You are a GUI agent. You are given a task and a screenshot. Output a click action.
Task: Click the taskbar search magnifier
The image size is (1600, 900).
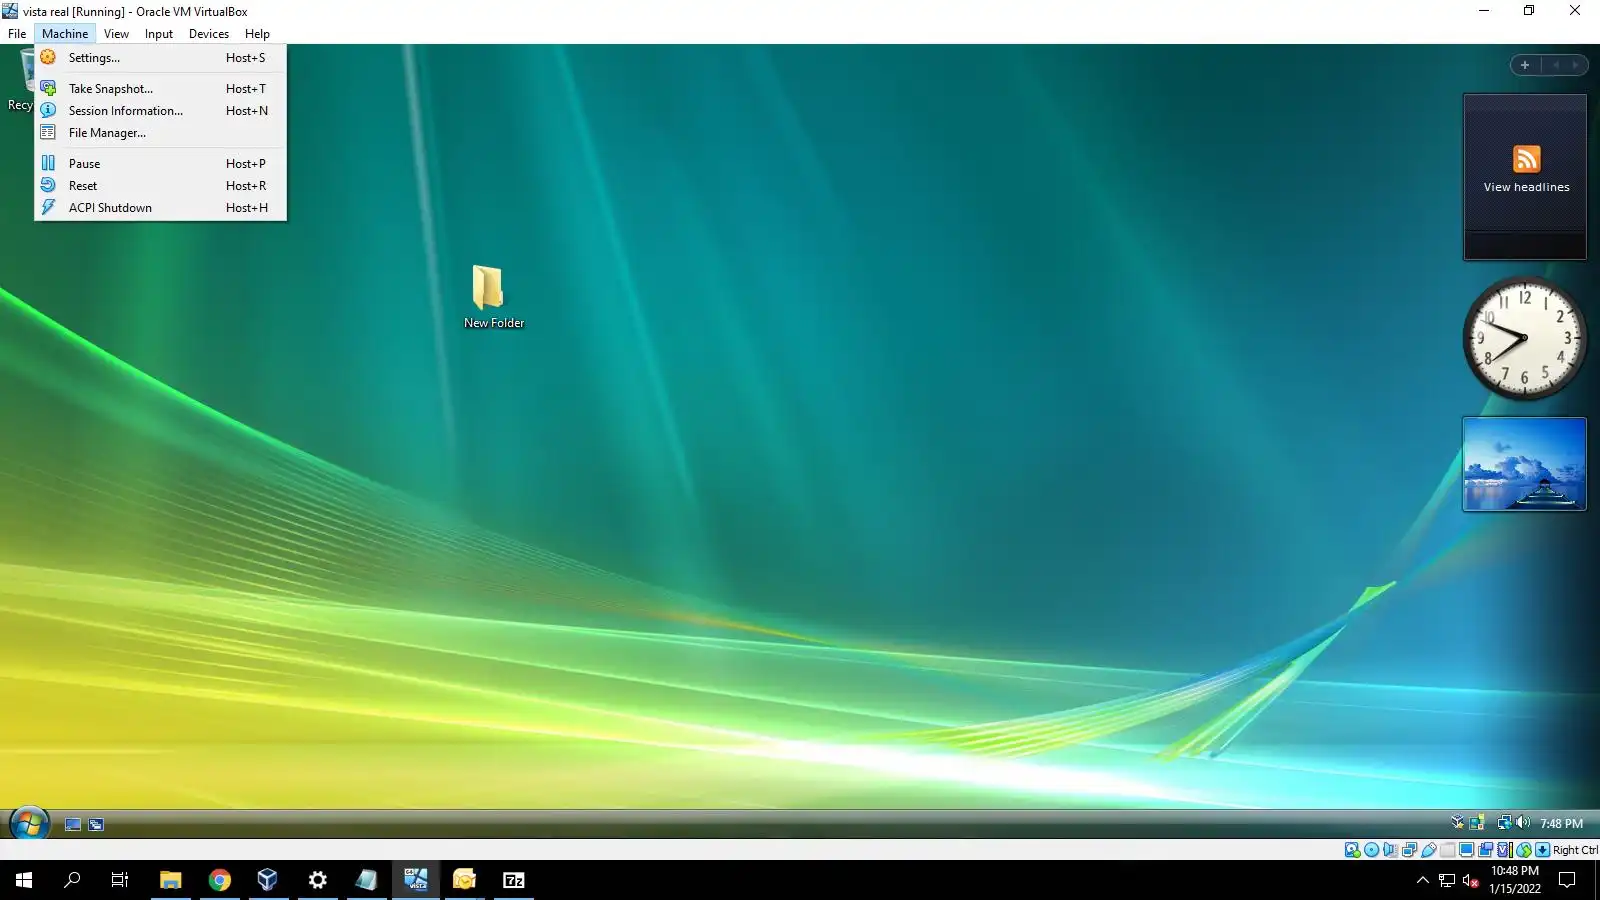(72, 880)
